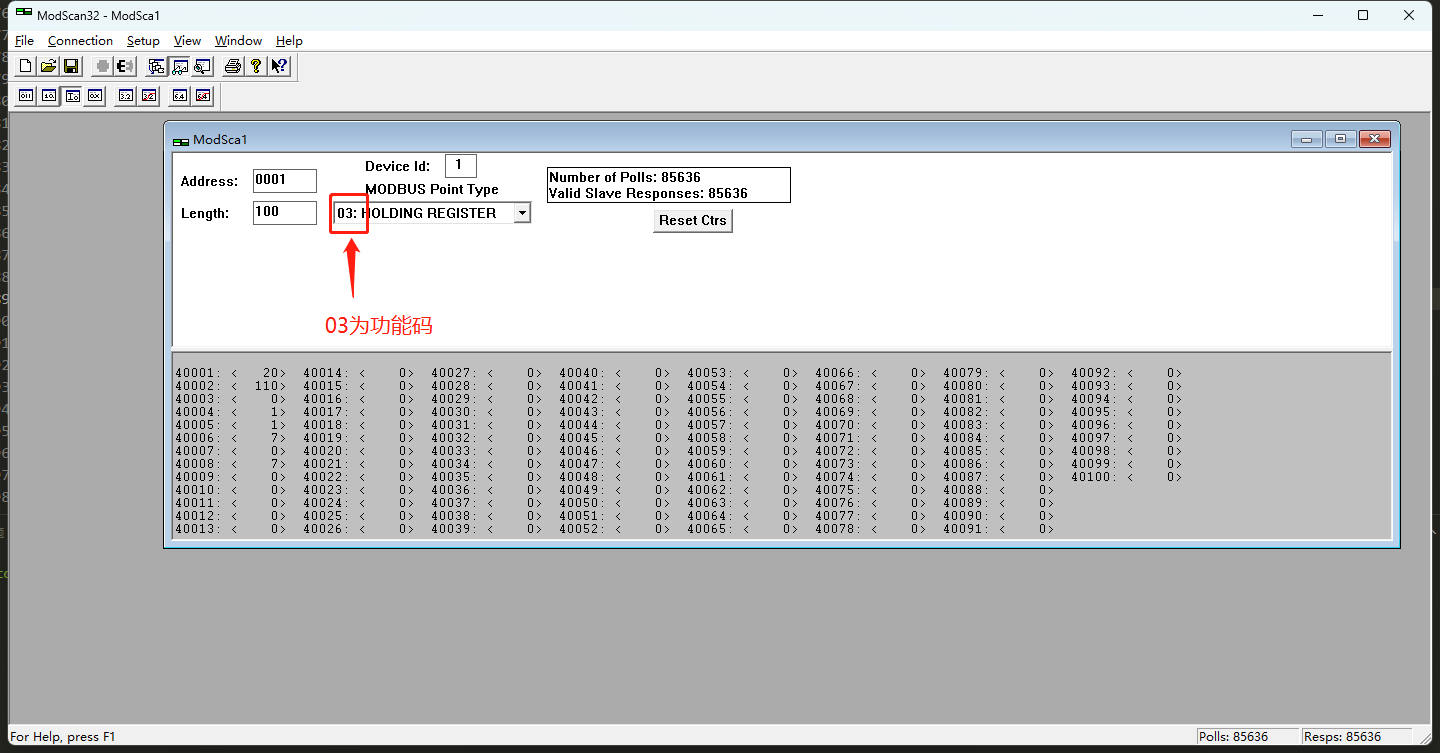The width and height of the screenshot is (1440, 753).
Task: Save the document with the floppy disk icon
Action: 71,66
